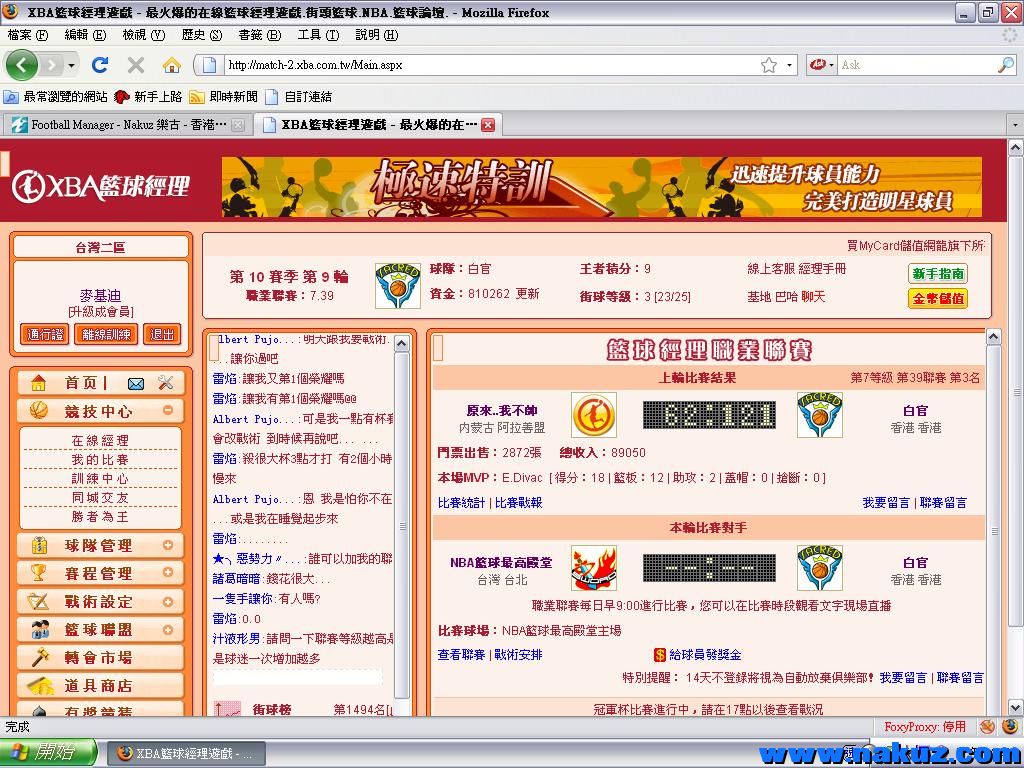Open the mail envelope icon beside 首頁
Screen dimensions: 1024x768
[x=136, y=384]
